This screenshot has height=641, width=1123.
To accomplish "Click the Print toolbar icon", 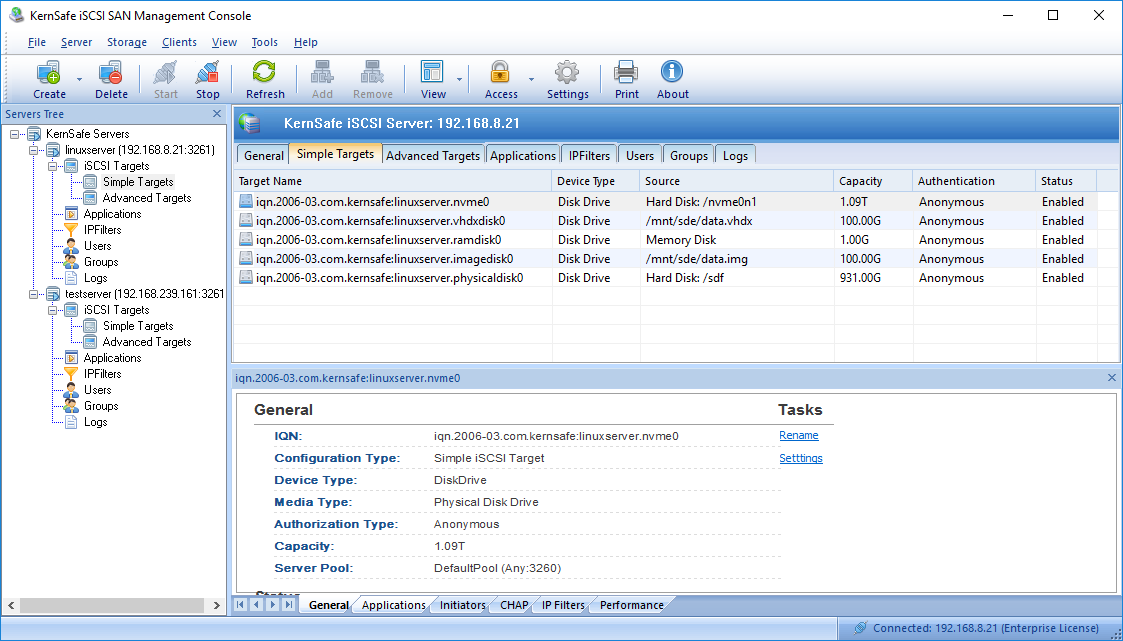I will click(627, 72).
